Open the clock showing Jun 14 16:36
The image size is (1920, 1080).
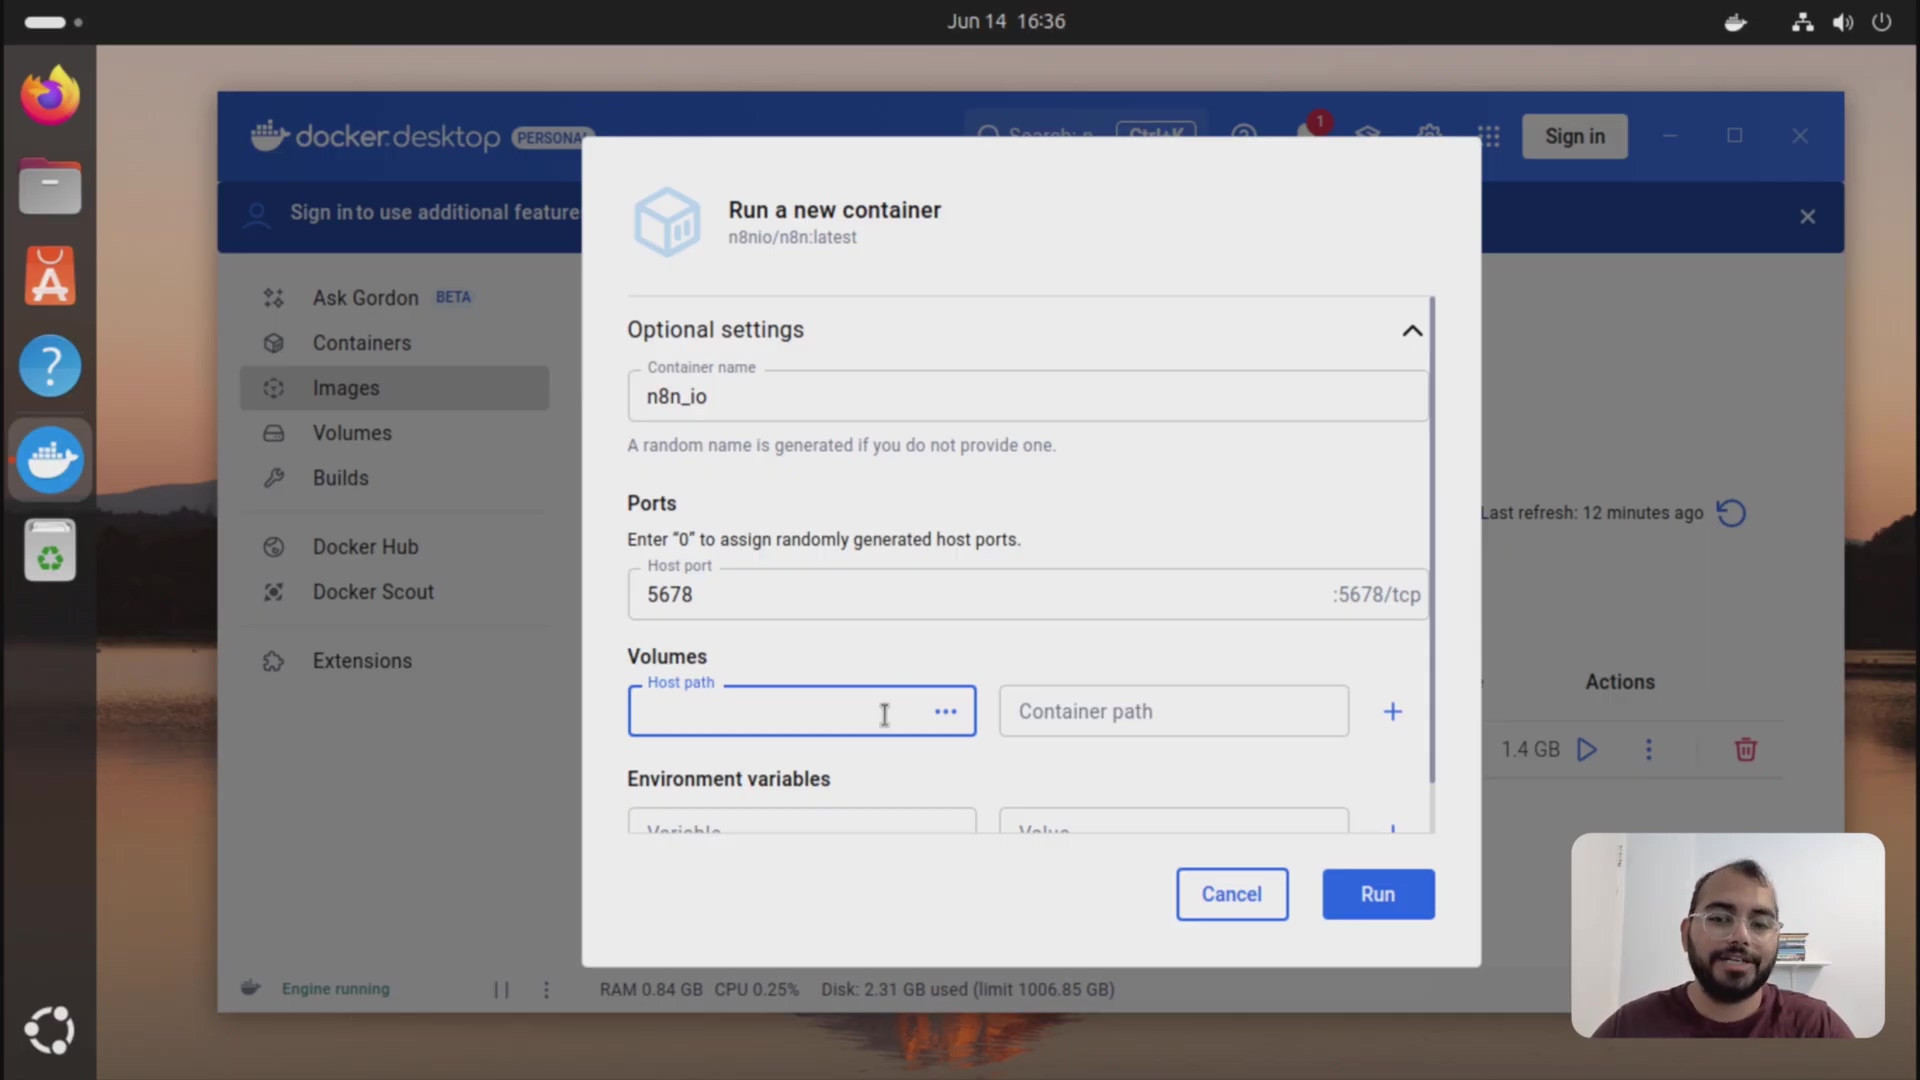coord(1006,21)
